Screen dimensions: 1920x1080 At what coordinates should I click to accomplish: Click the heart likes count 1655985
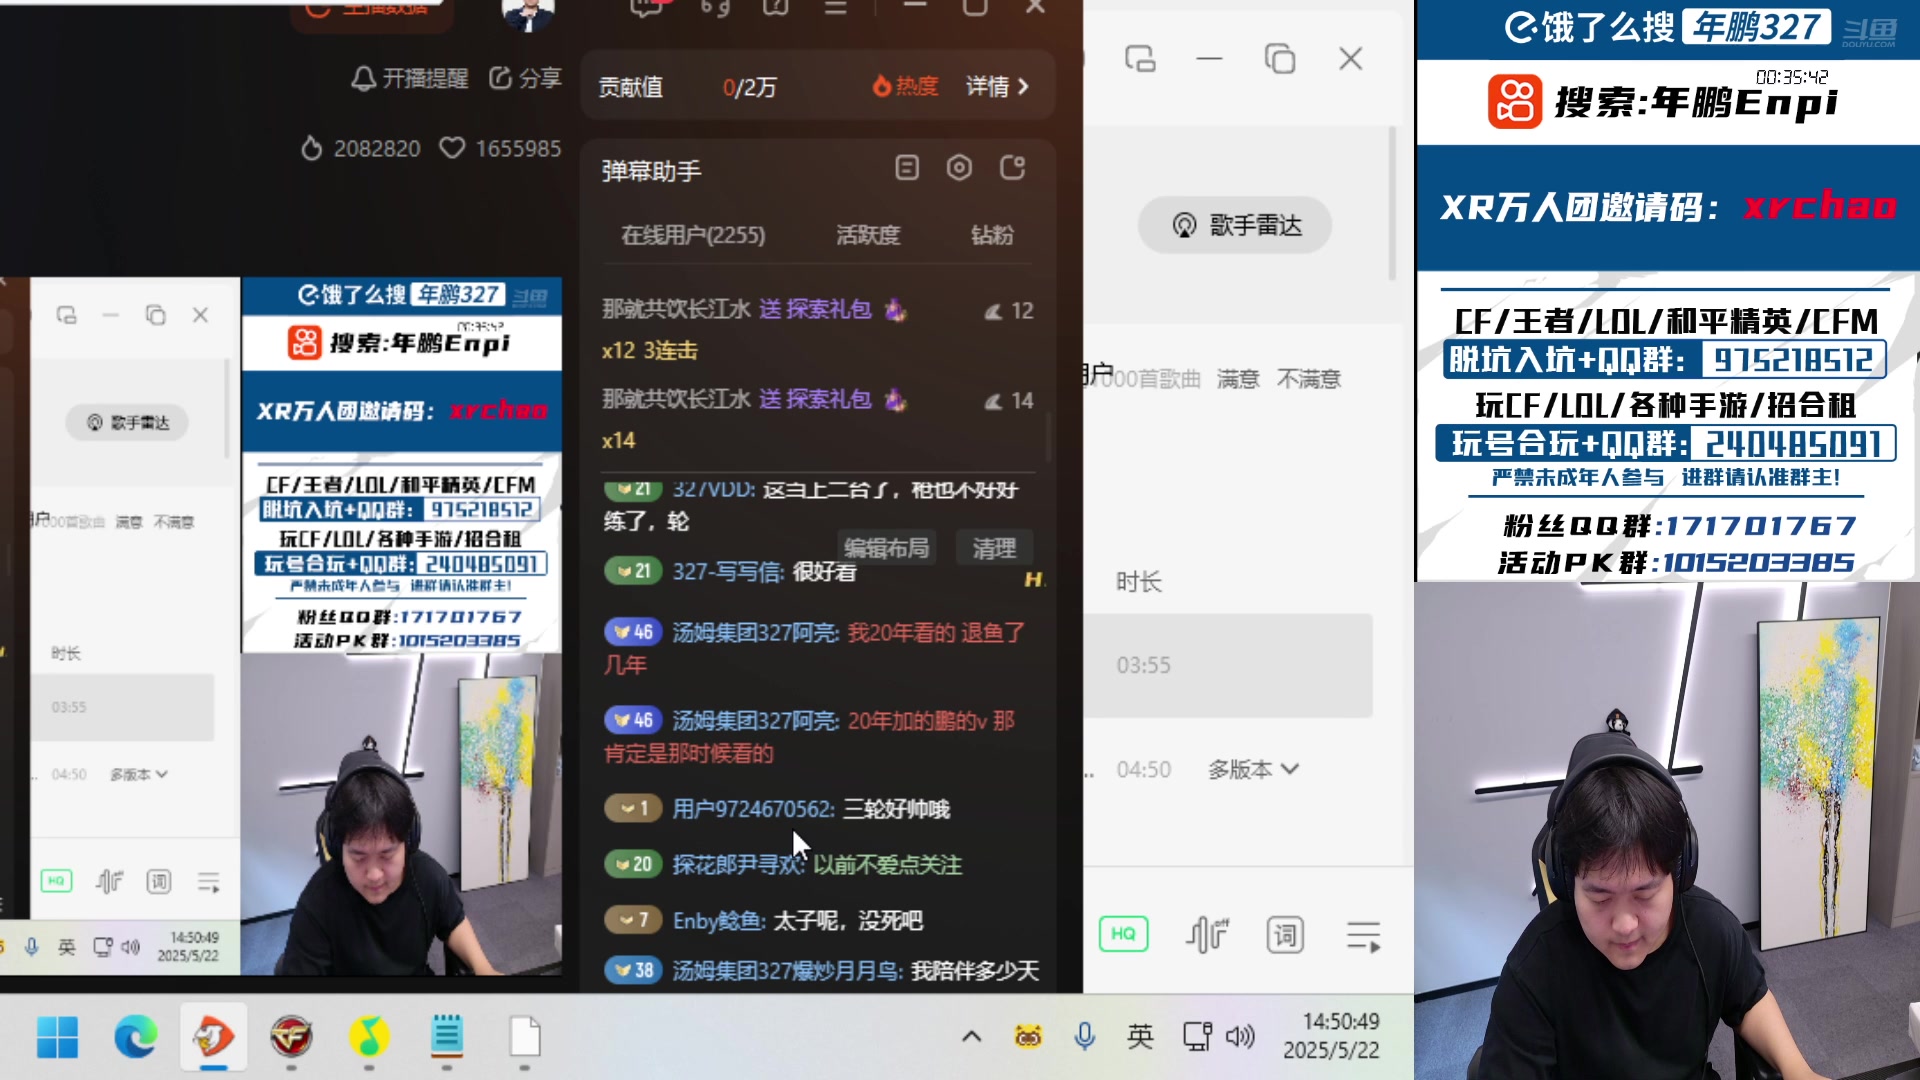[501, 148]
